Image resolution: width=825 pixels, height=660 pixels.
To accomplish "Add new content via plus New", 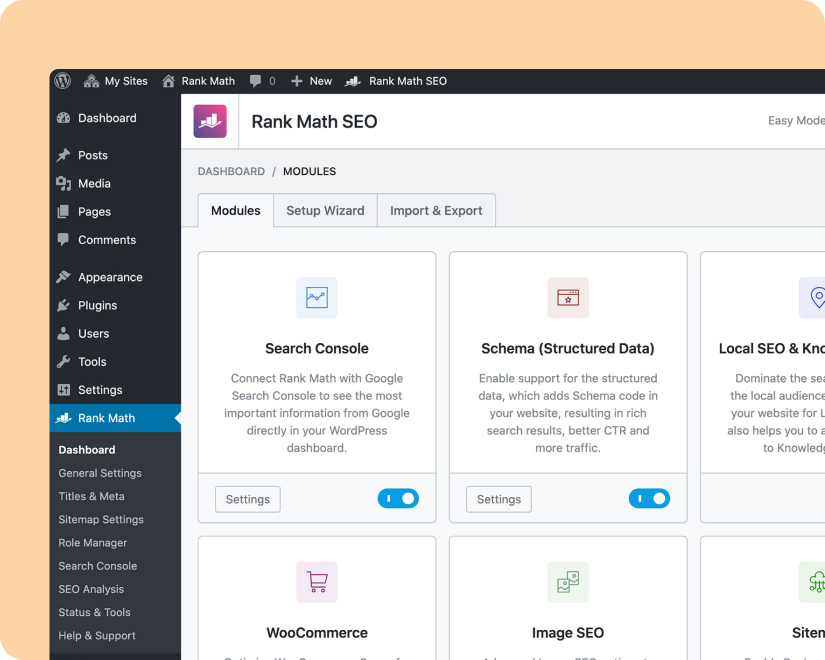I will pyautogui.click(x=311, y=81).
